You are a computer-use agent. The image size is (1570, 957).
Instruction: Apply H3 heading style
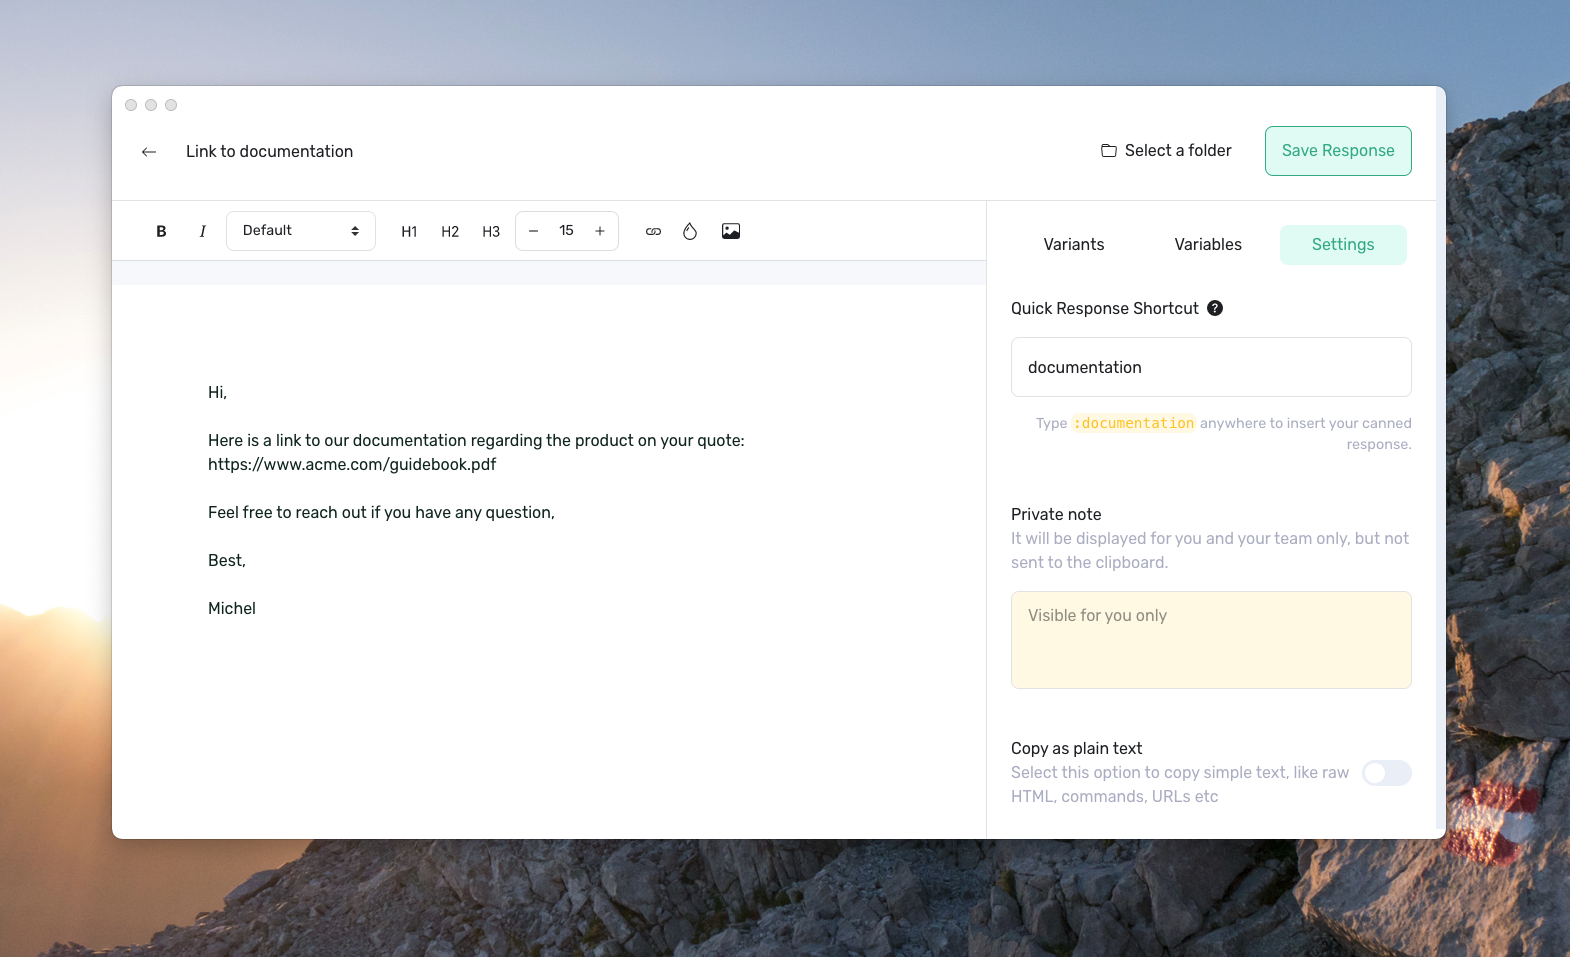tap(491, 231)
